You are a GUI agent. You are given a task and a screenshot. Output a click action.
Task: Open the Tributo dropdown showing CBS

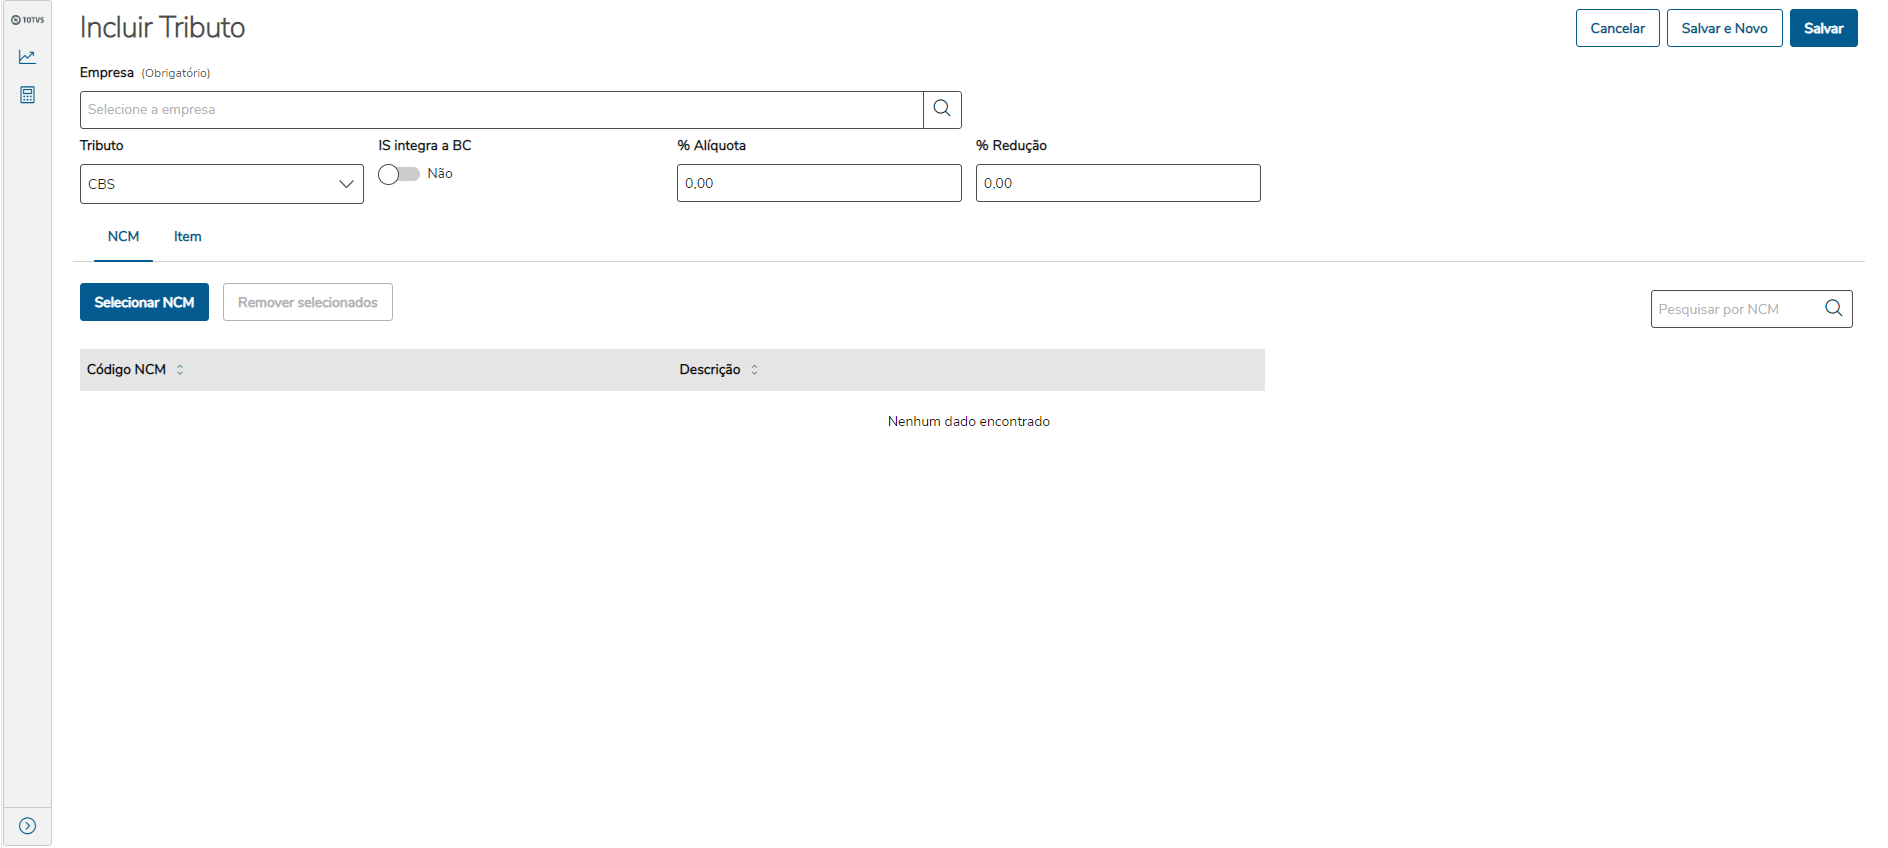click(x=222, y=184)
